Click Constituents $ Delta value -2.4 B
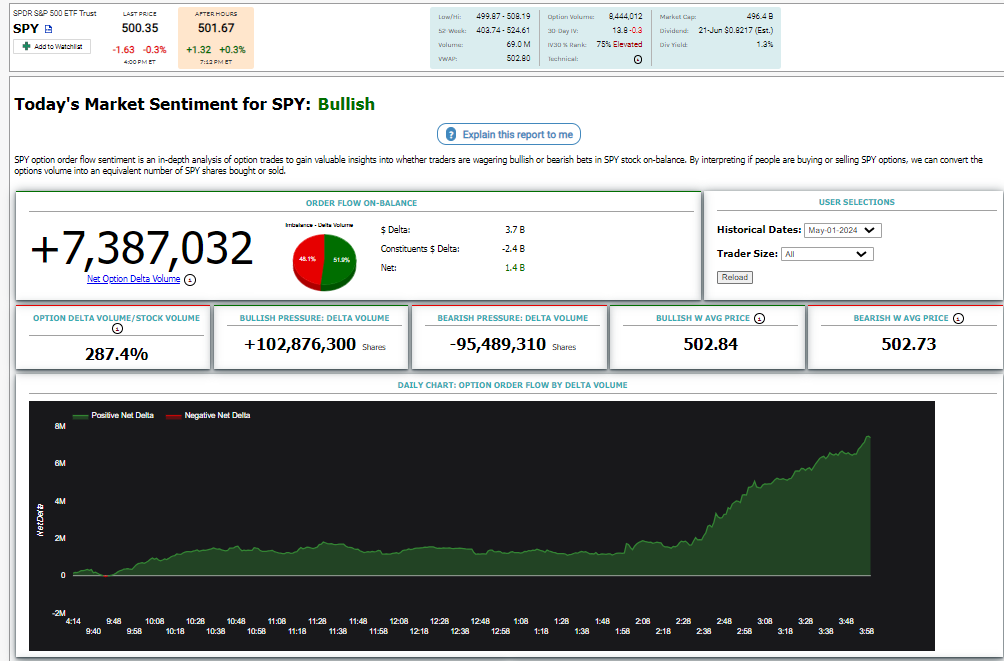 (514, 249)
